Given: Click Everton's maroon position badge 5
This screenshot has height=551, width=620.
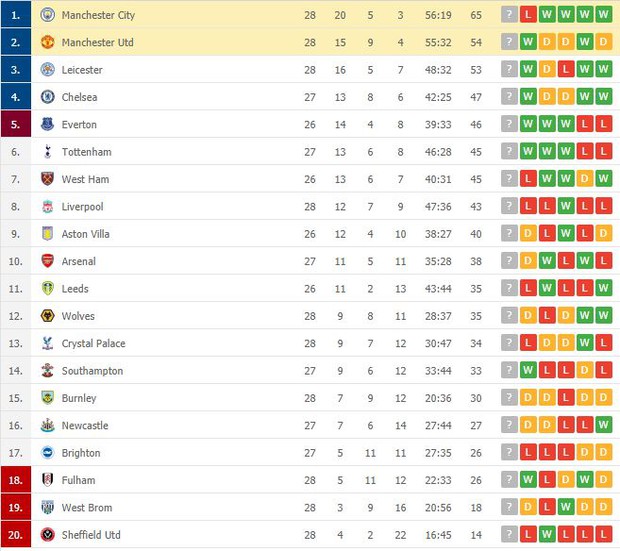Looking at the screenshot, I should pos(16,125).
